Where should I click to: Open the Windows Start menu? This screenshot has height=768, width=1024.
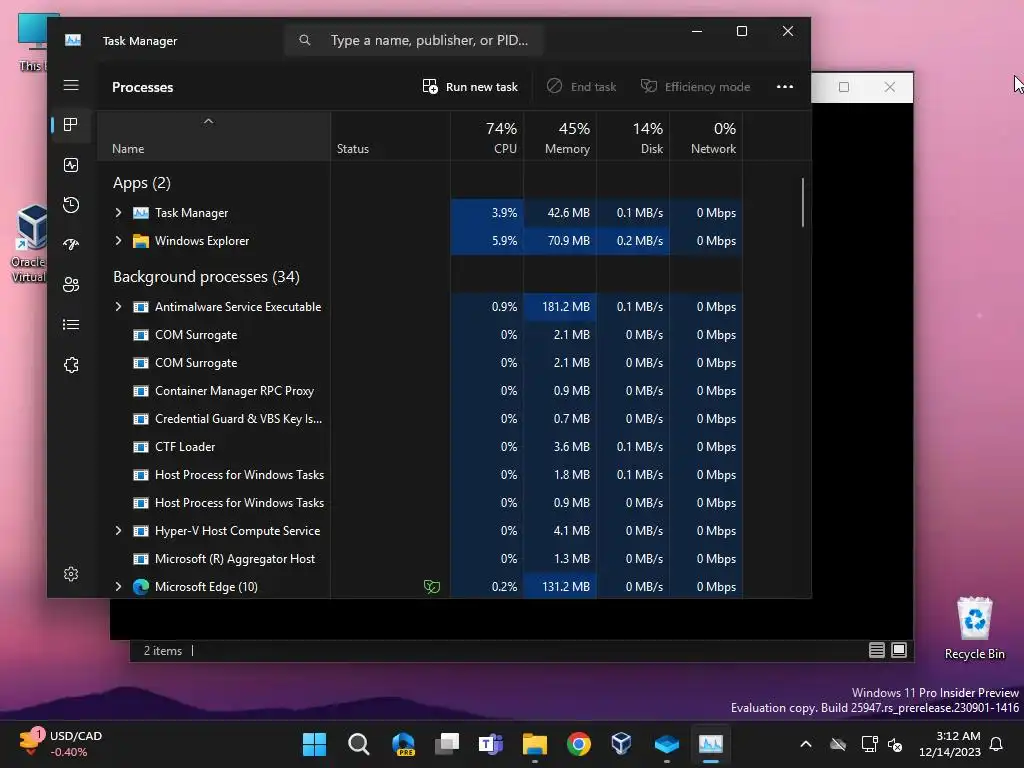click(314, 744)
